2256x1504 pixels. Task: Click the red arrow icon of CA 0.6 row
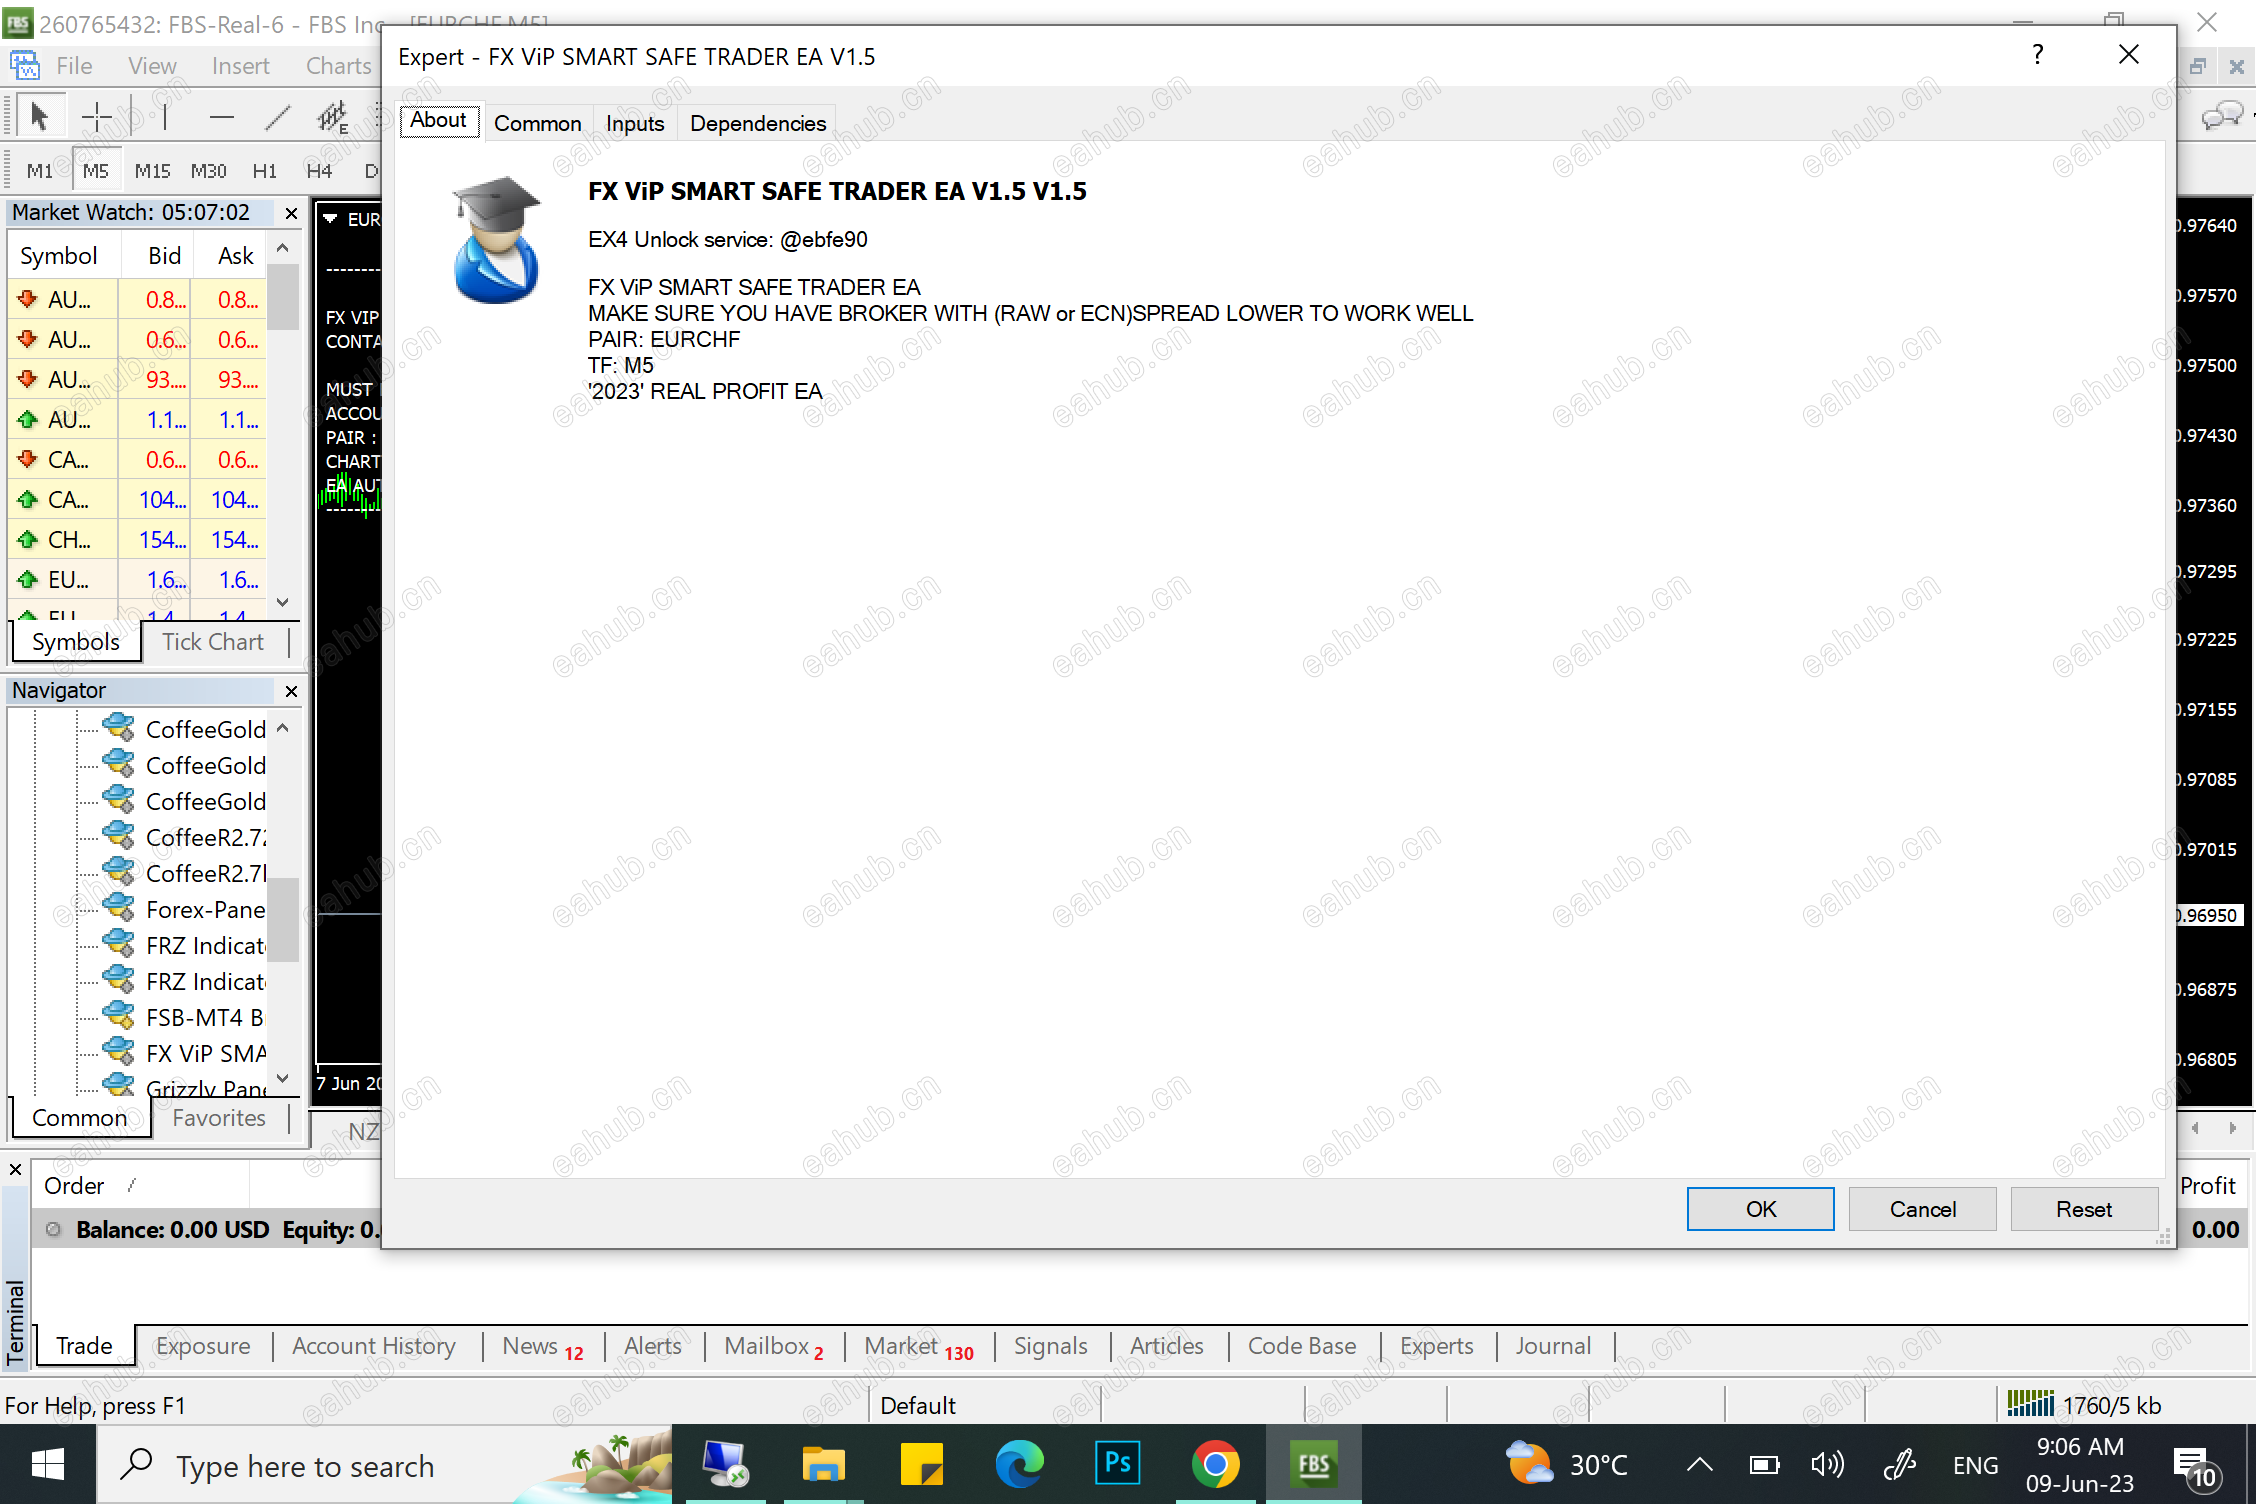pos(27,459)
